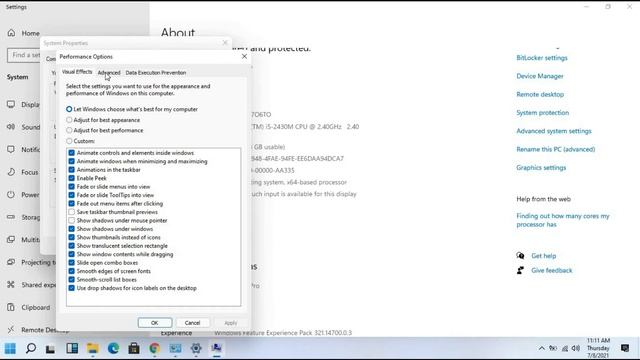Switch to the Advanced tab

point(109,73)
